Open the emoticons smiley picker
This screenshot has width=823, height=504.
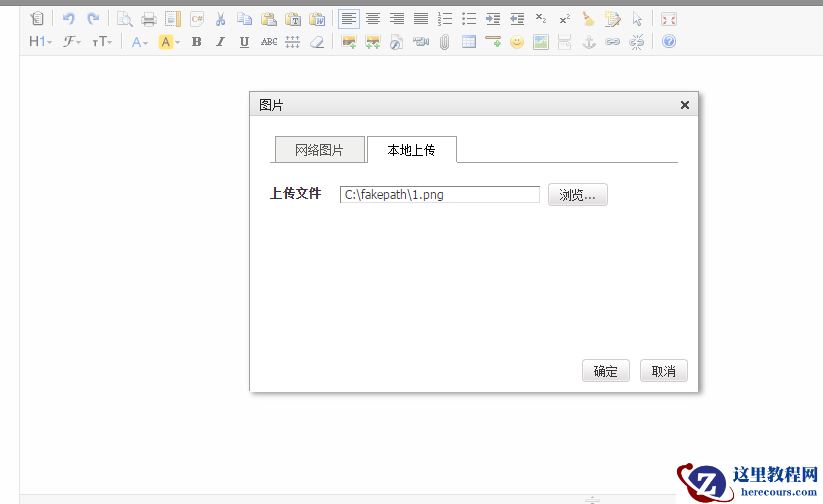click(x=517, y=41)
